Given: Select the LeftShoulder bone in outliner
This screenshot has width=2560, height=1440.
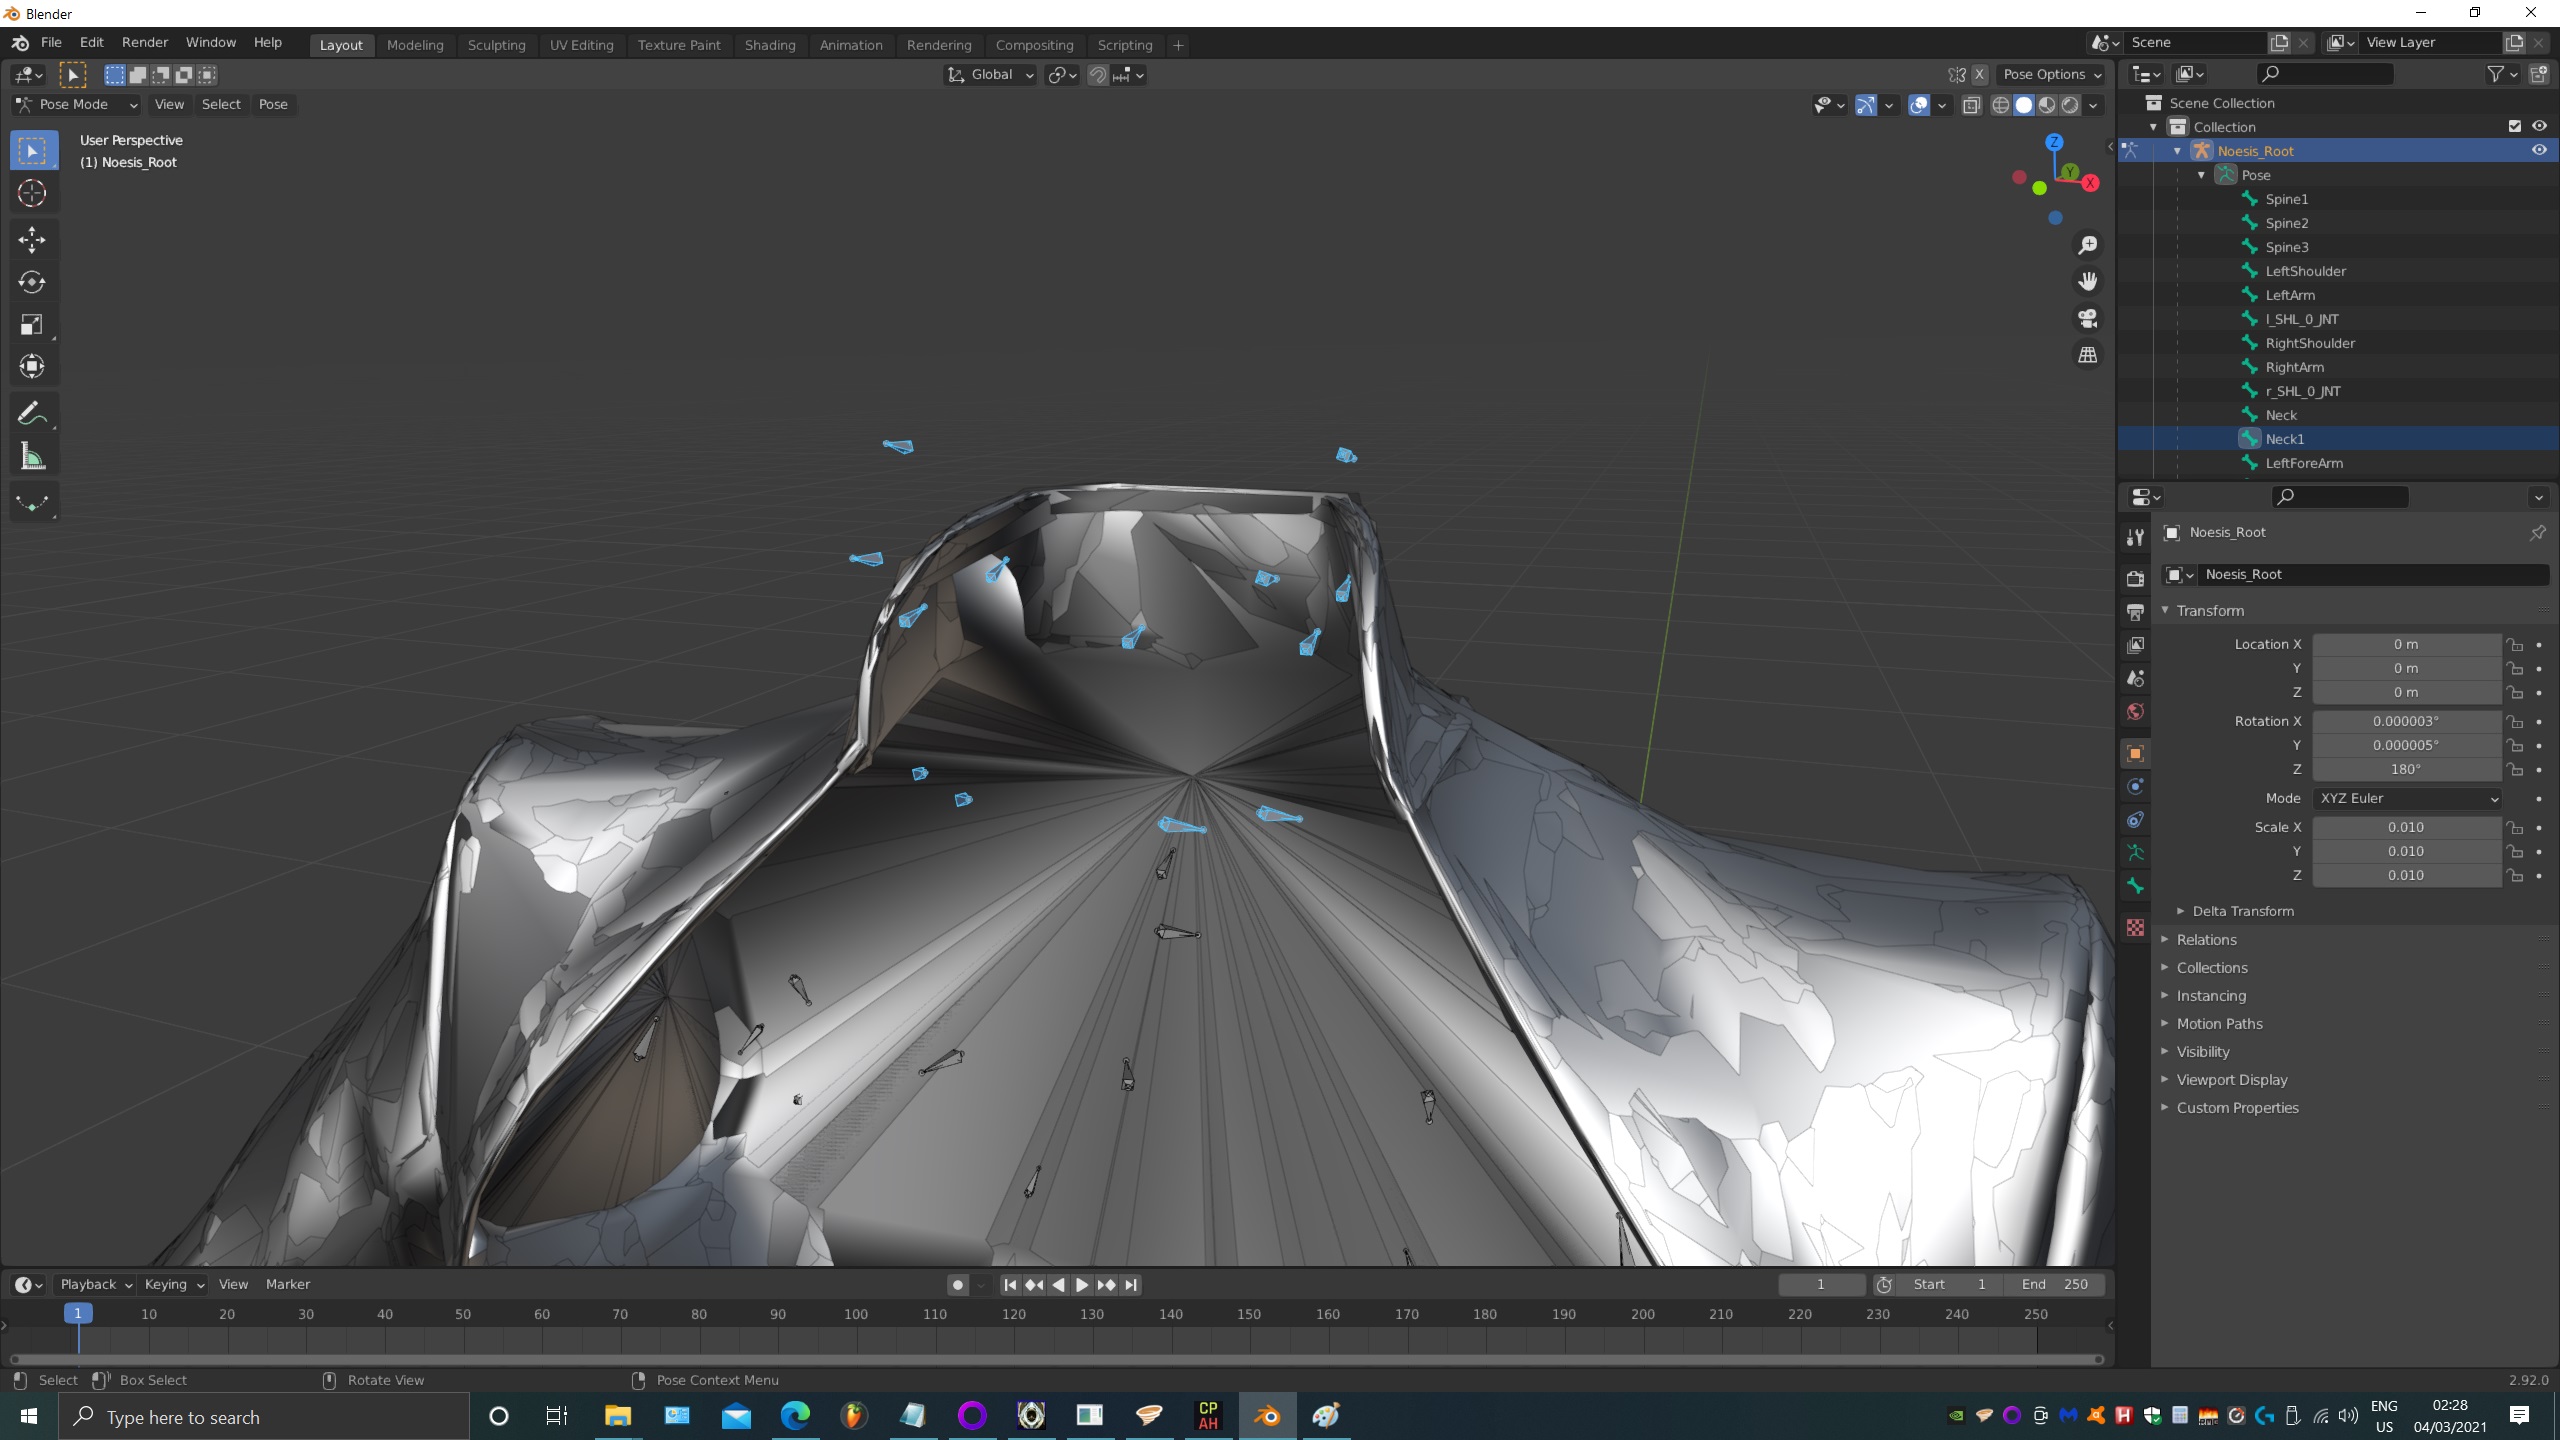Looking at the screenshot, I should 2305,271.
